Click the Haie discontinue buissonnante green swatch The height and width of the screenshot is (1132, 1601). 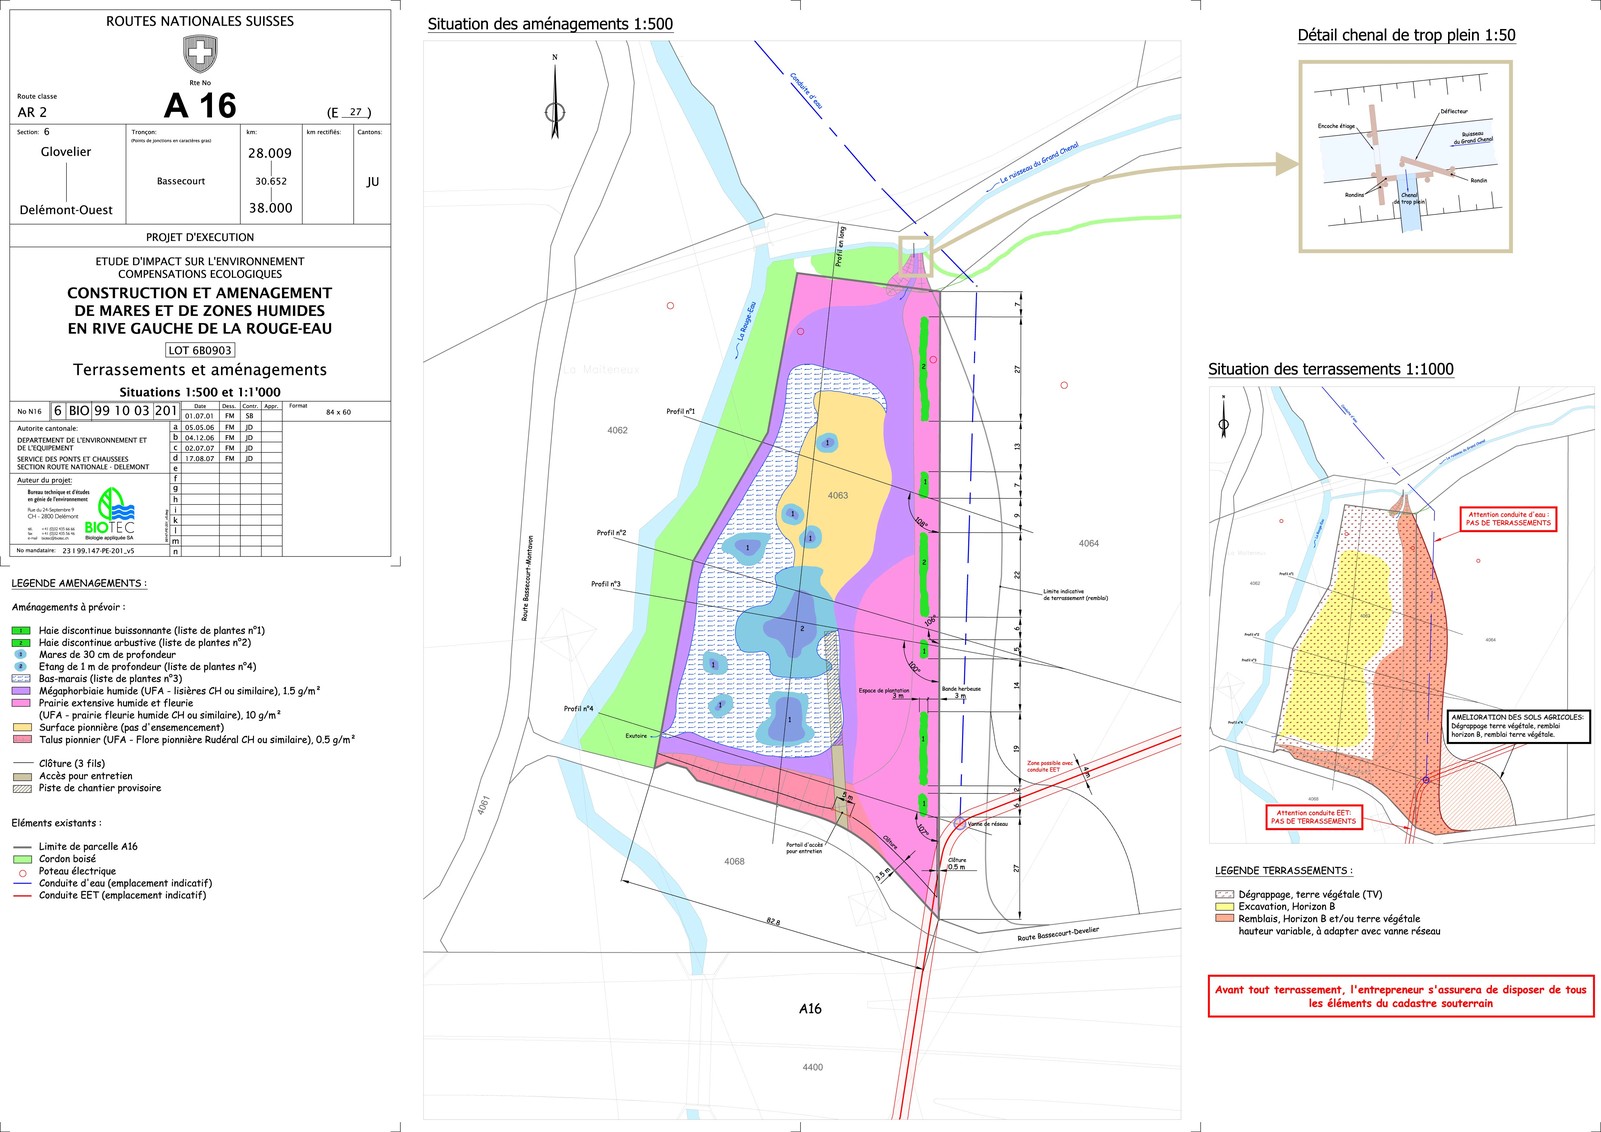[x=21, y=631]
